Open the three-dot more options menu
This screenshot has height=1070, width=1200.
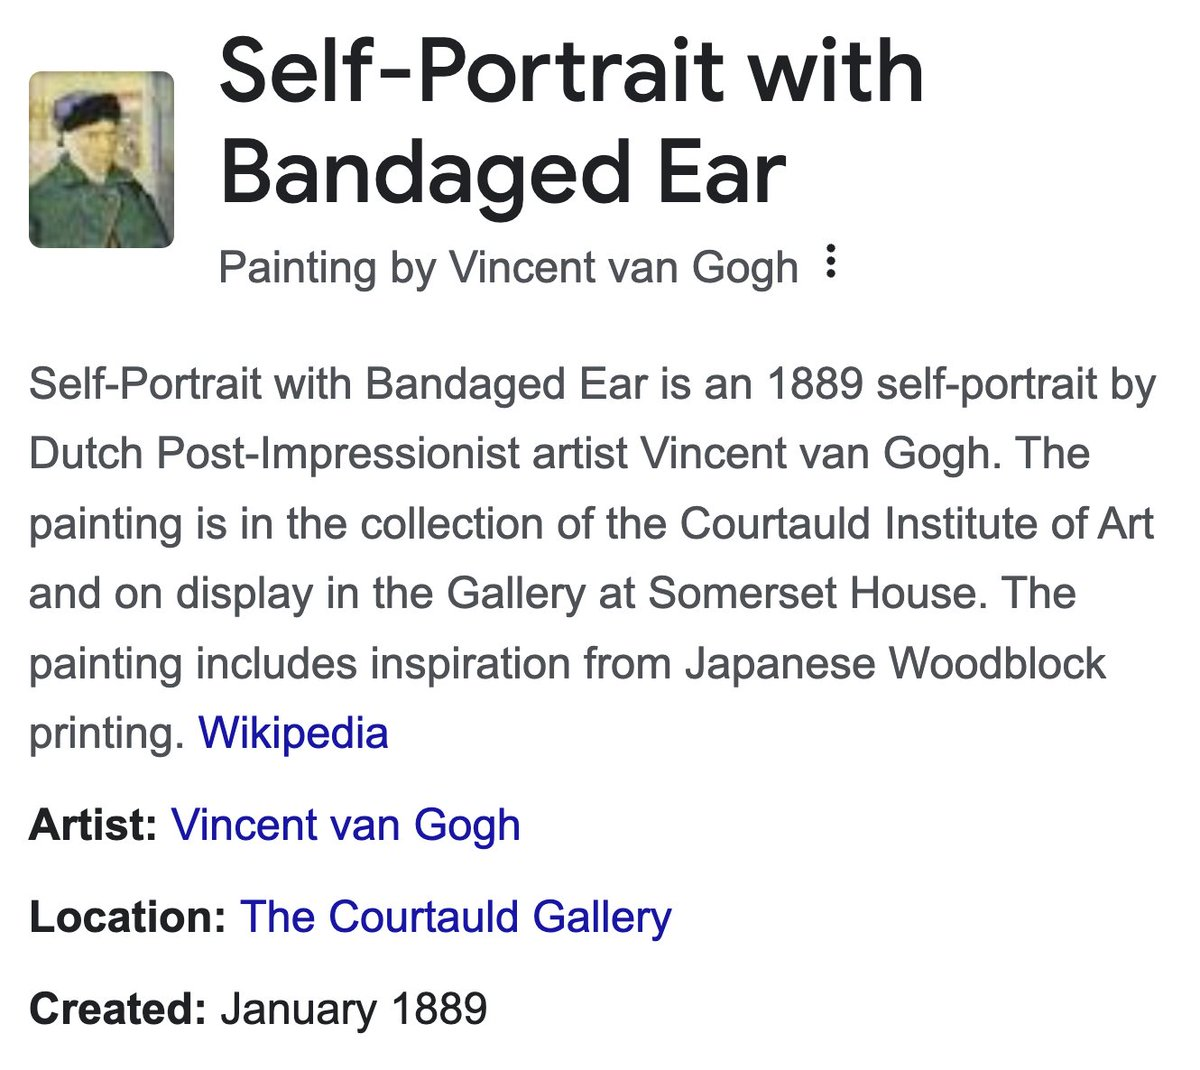[829, 263]
